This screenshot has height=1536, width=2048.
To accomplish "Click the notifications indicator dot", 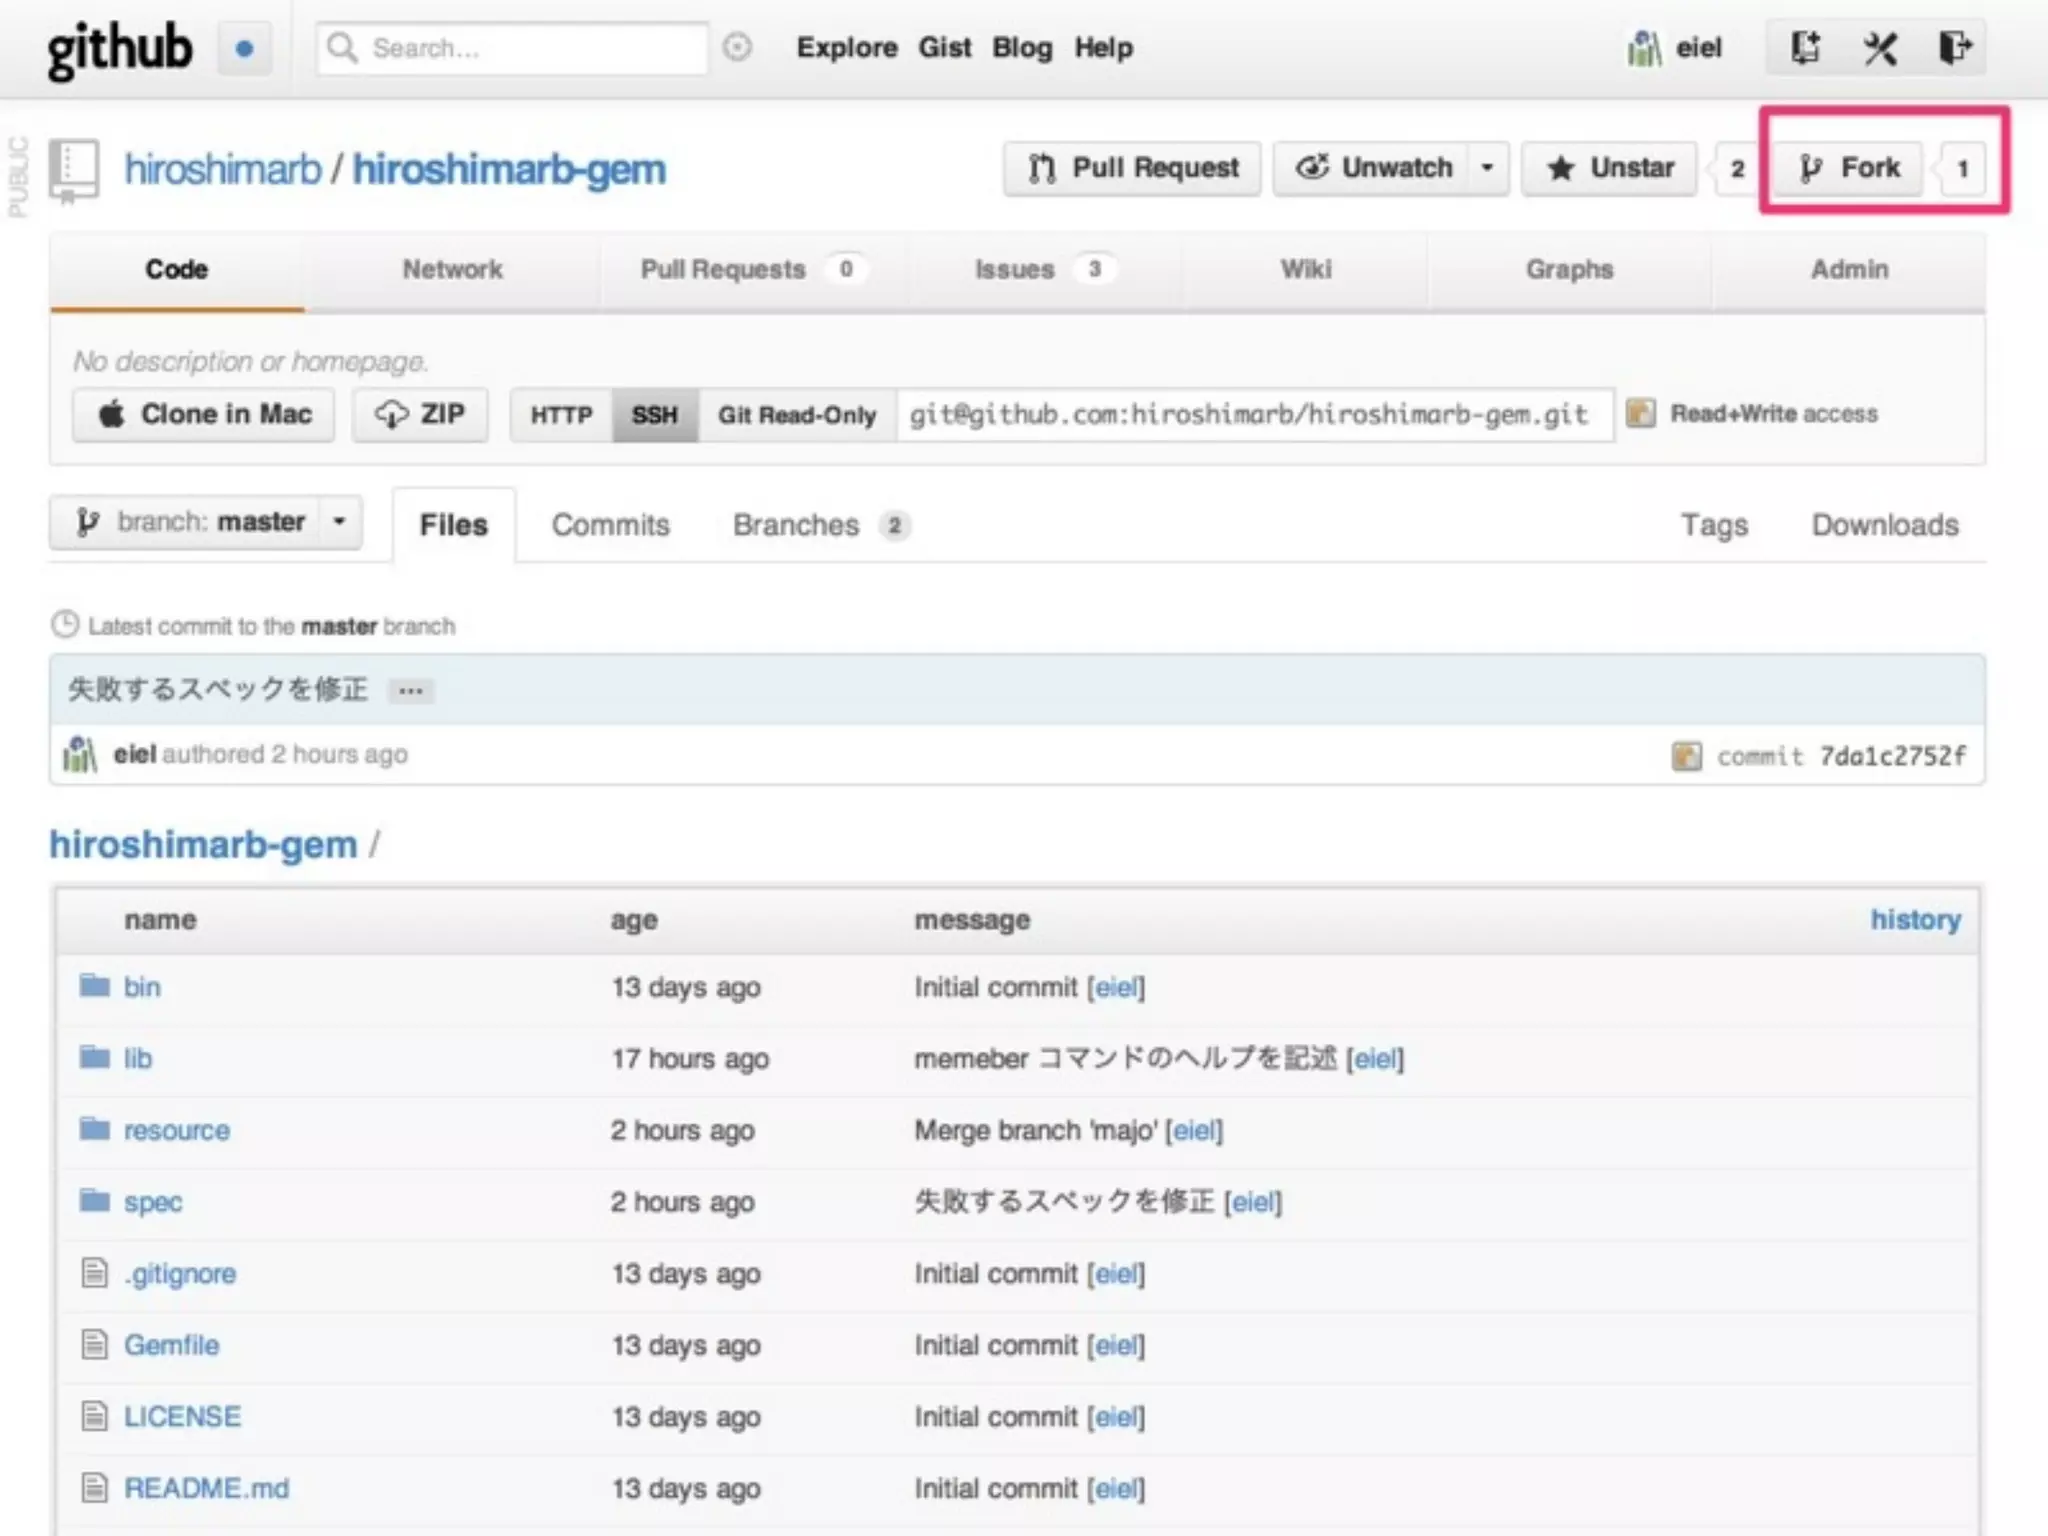I will (x=244, y=49).
